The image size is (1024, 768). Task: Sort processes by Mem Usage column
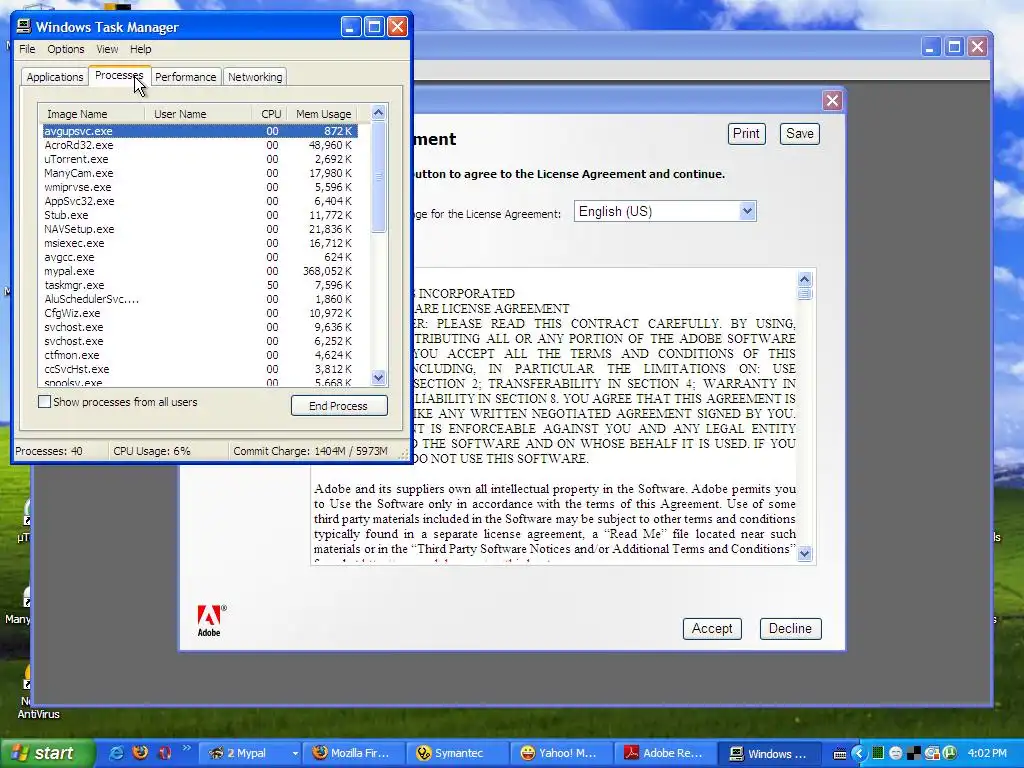pyautogui.click(x=323, y=114)
